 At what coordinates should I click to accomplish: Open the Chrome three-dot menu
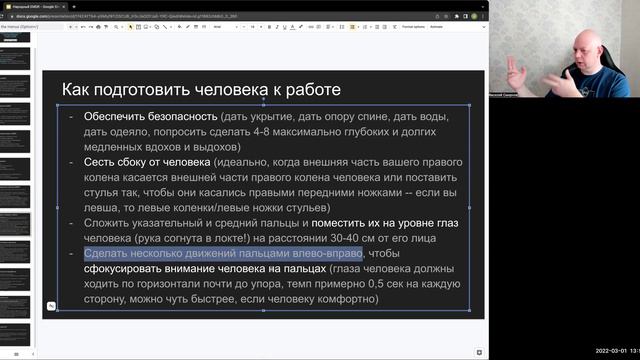[x=483, y=16]
